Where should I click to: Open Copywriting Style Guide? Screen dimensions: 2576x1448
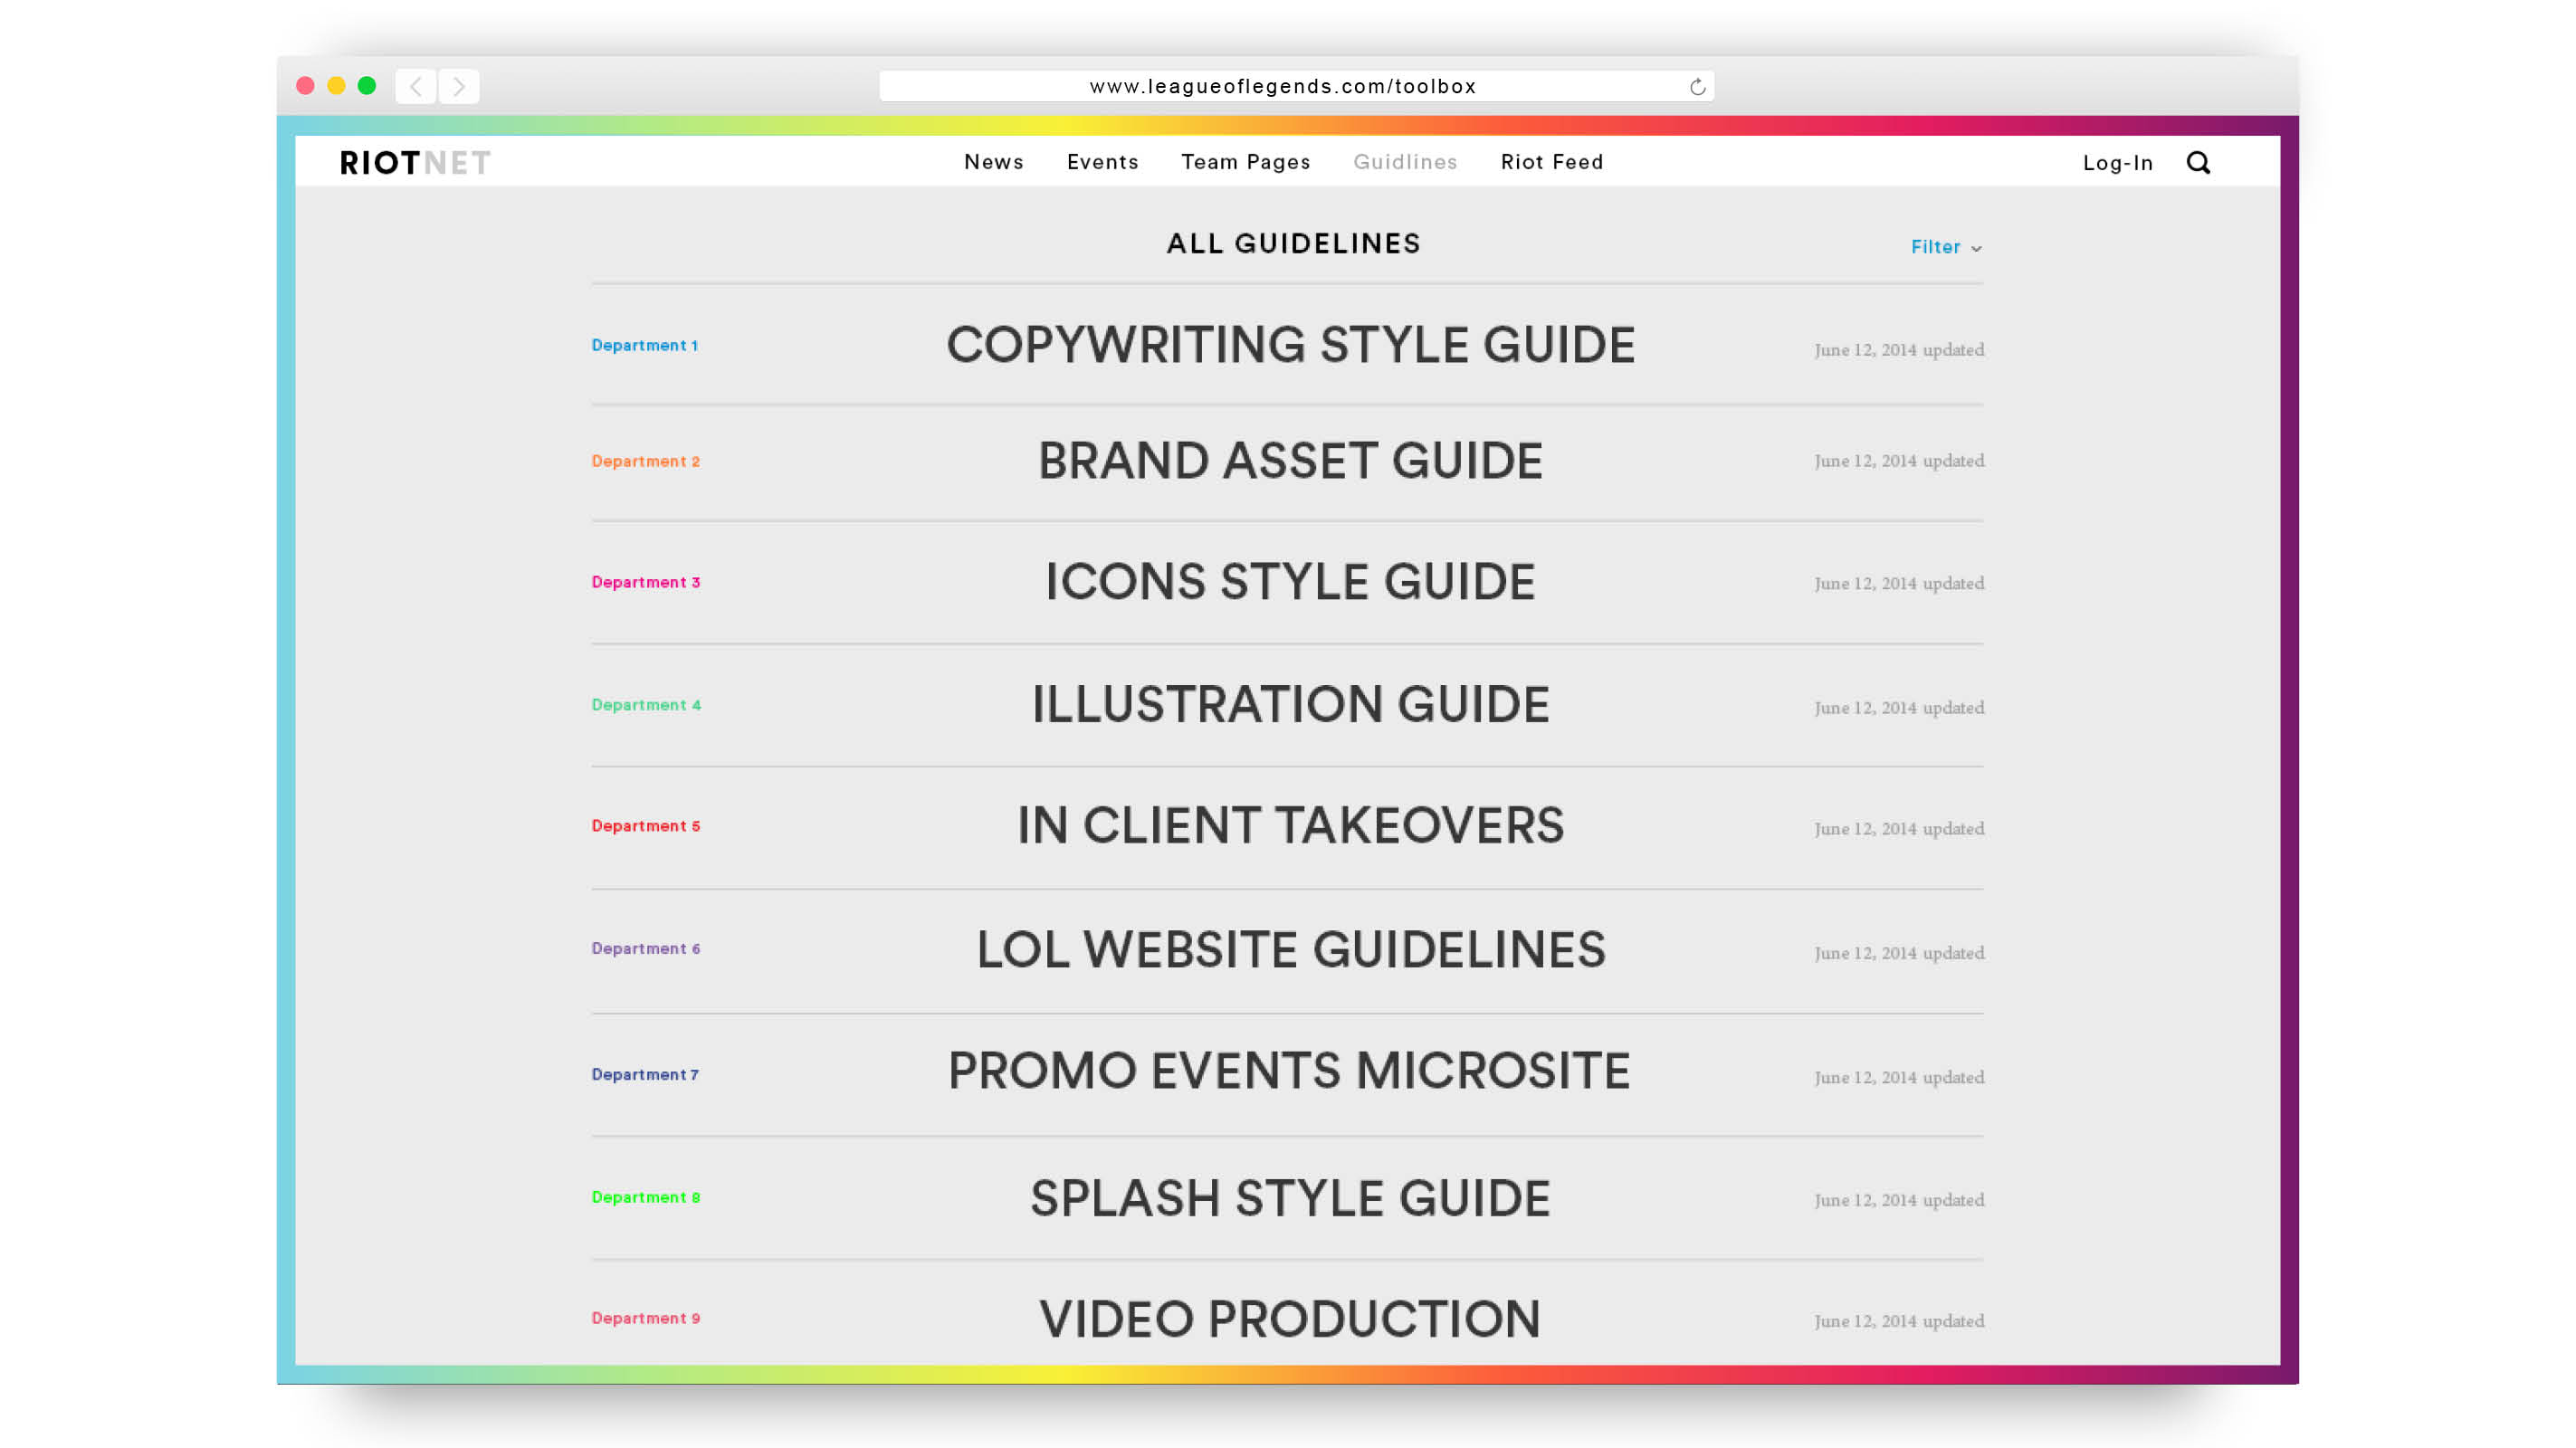coord(1290,345)
